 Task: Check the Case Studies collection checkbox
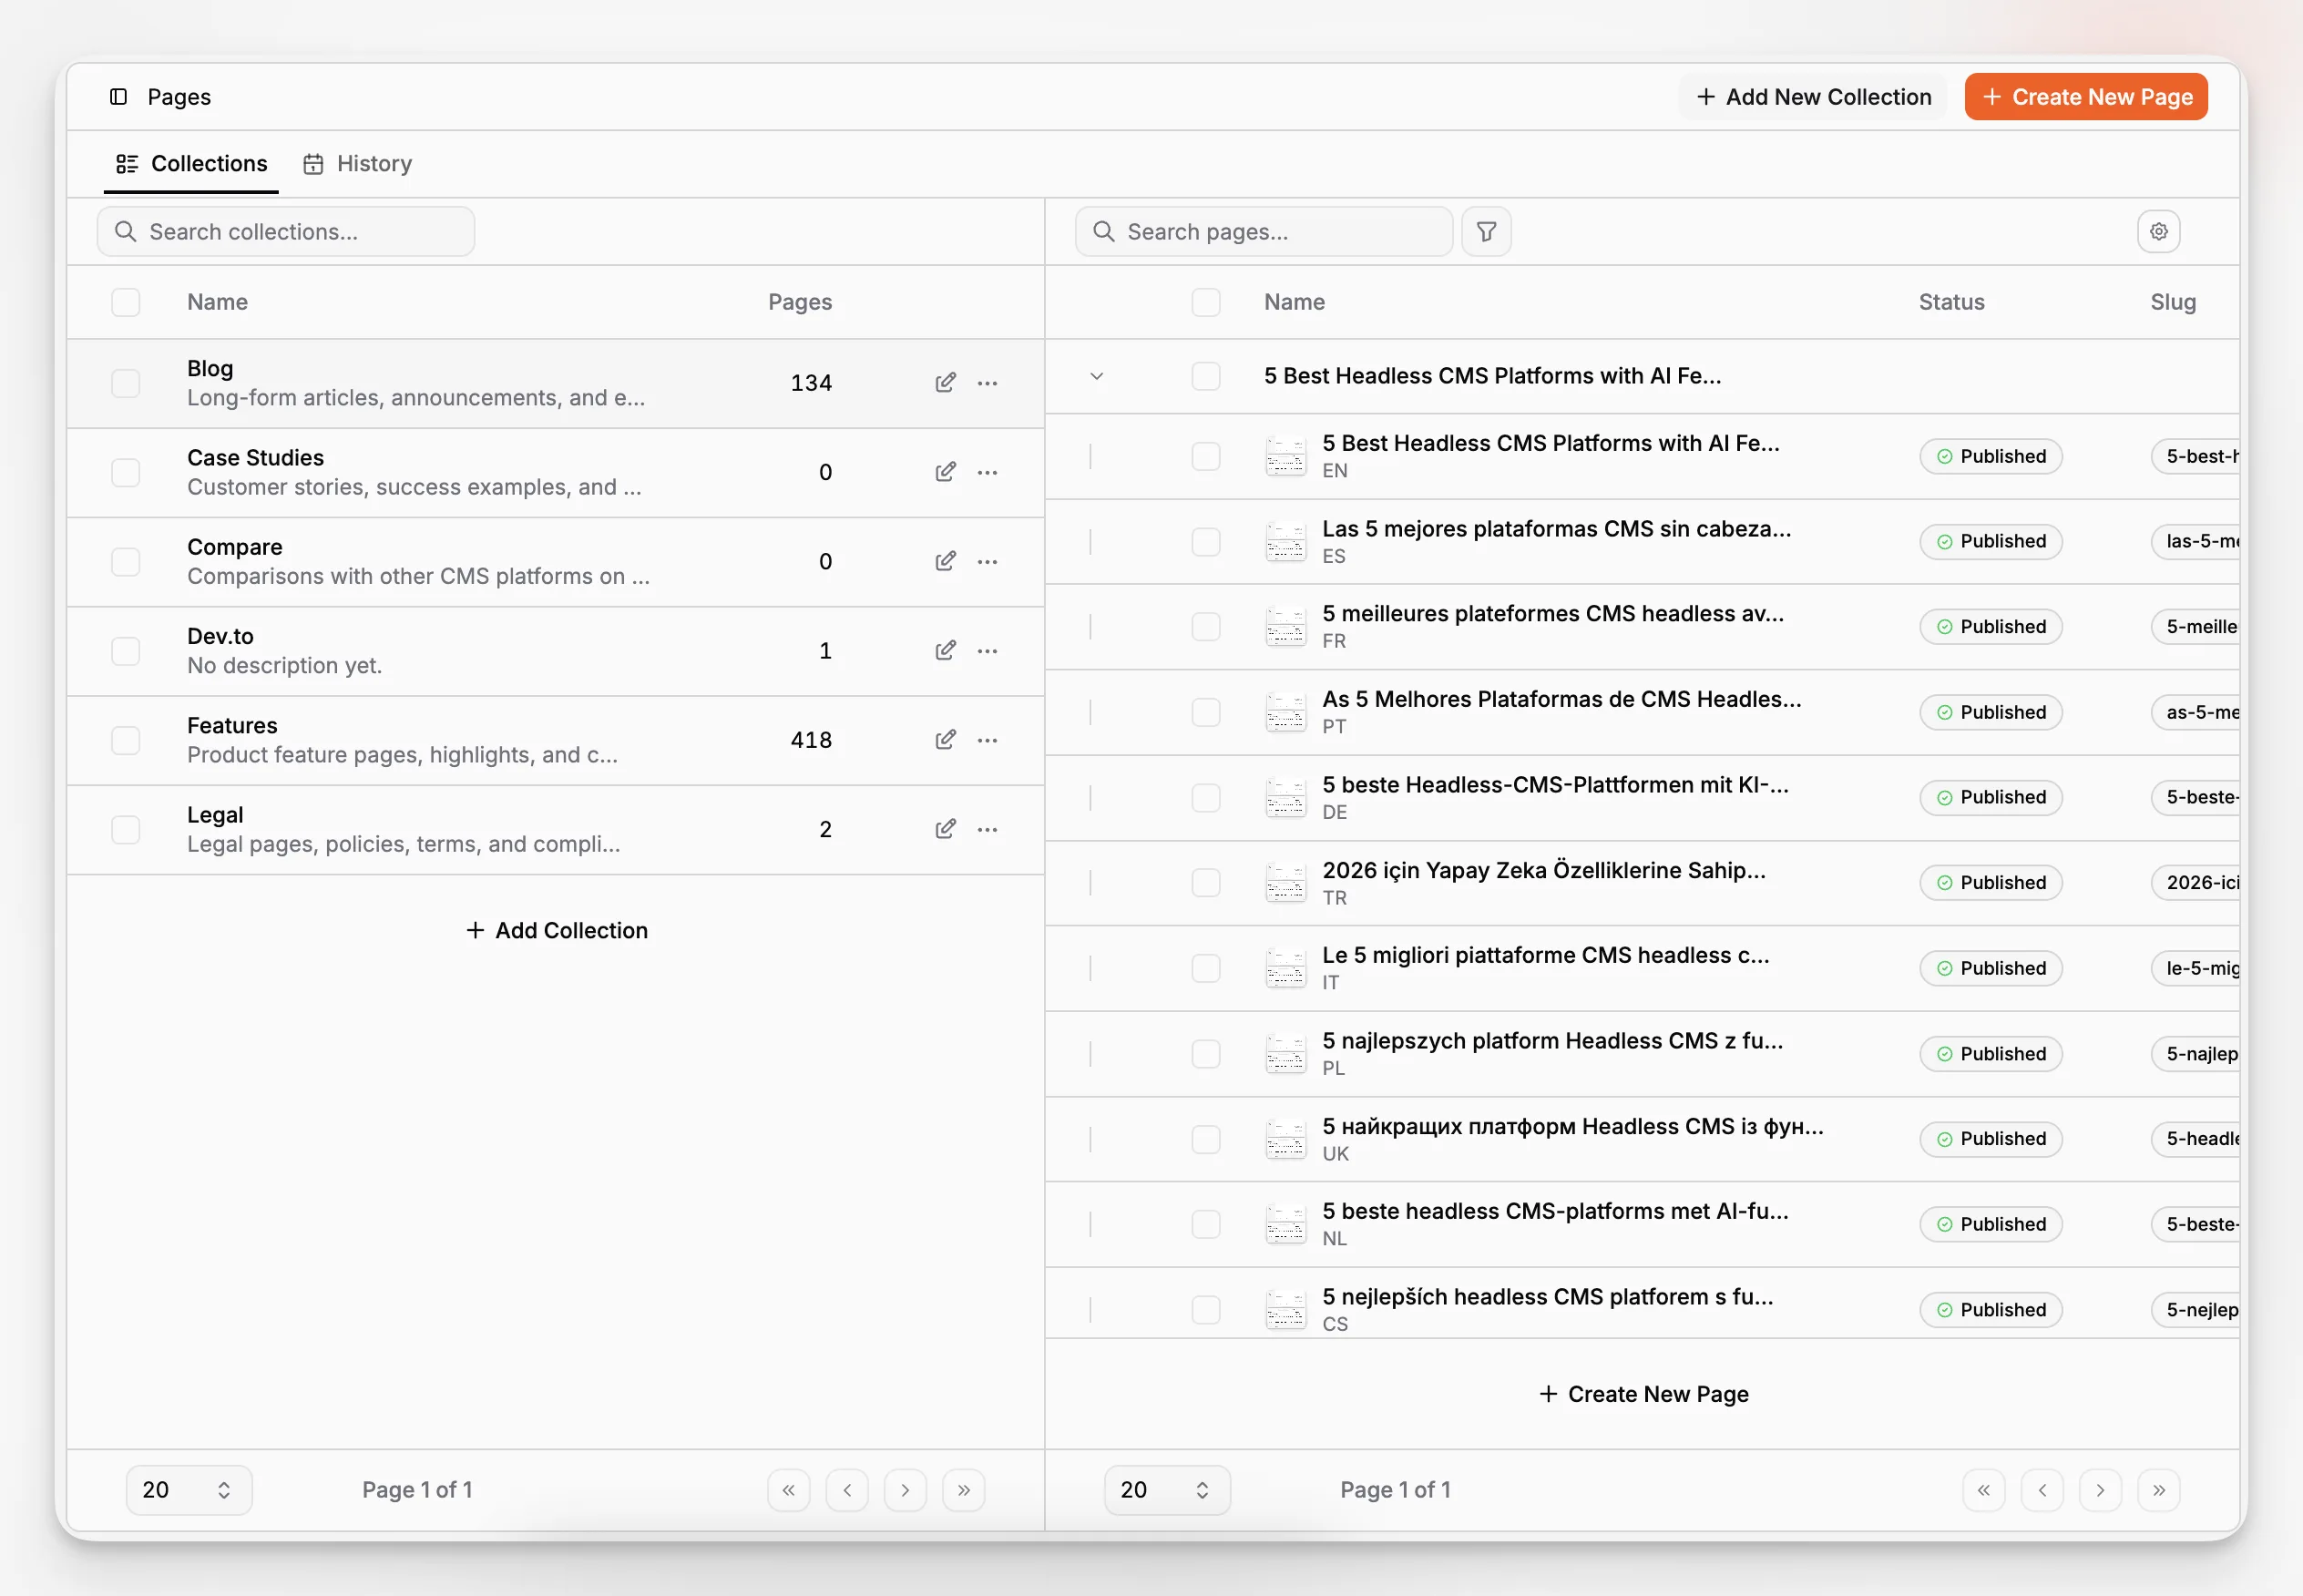[x=126, y=472]
